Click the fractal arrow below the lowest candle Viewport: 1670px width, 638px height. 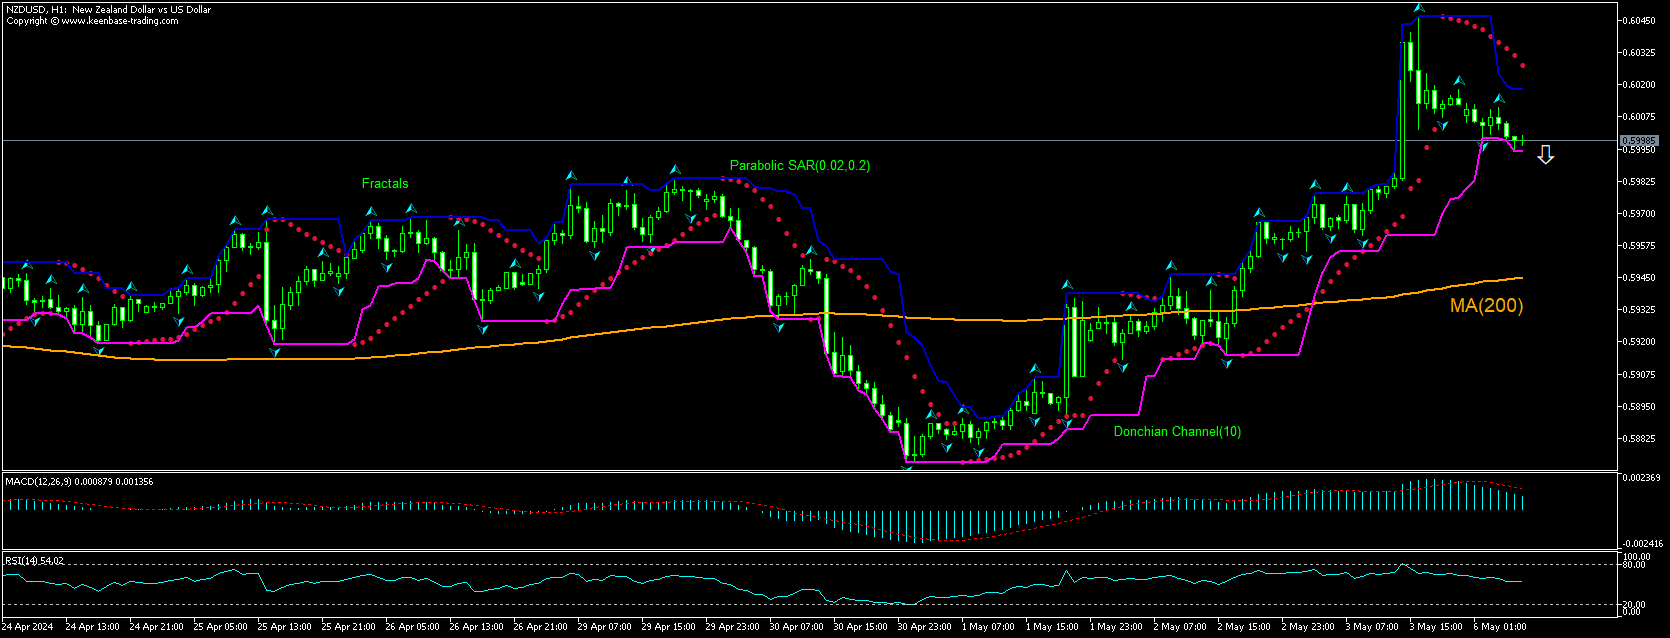[908, 466]
